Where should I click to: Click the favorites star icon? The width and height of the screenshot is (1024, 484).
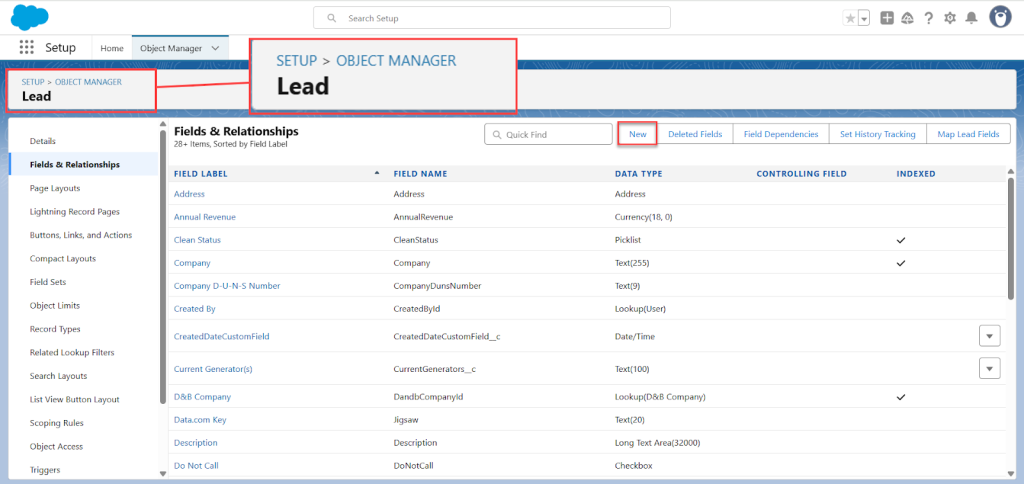850,18
